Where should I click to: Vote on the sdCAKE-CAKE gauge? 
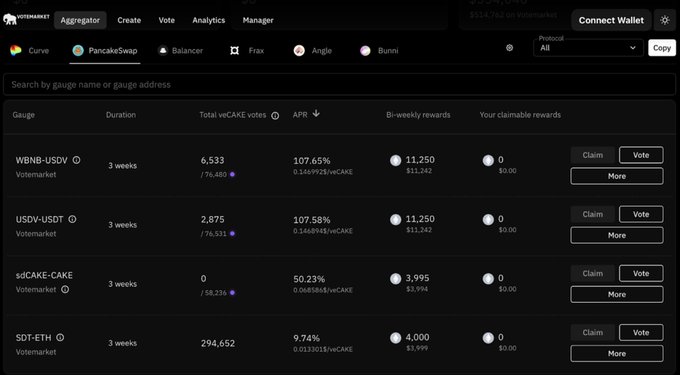[x=641, y=274]
